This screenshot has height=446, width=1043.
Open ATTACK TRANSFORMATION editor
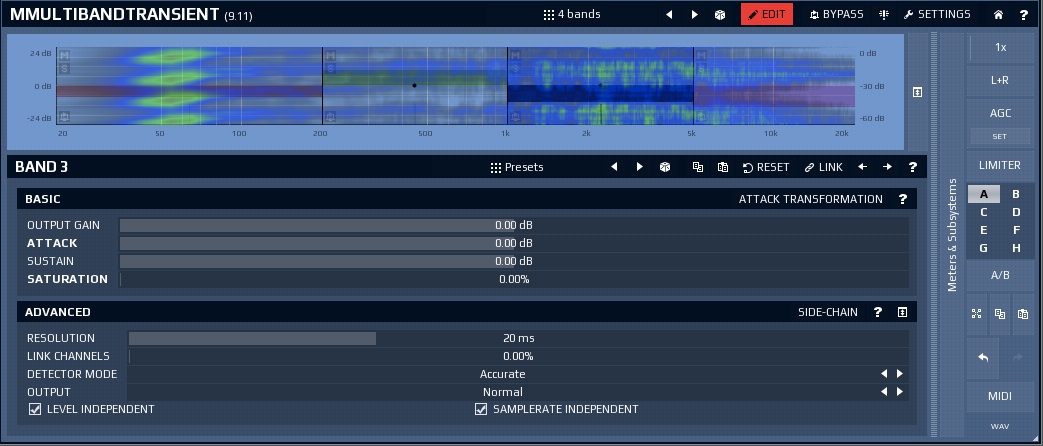[811, 199]
